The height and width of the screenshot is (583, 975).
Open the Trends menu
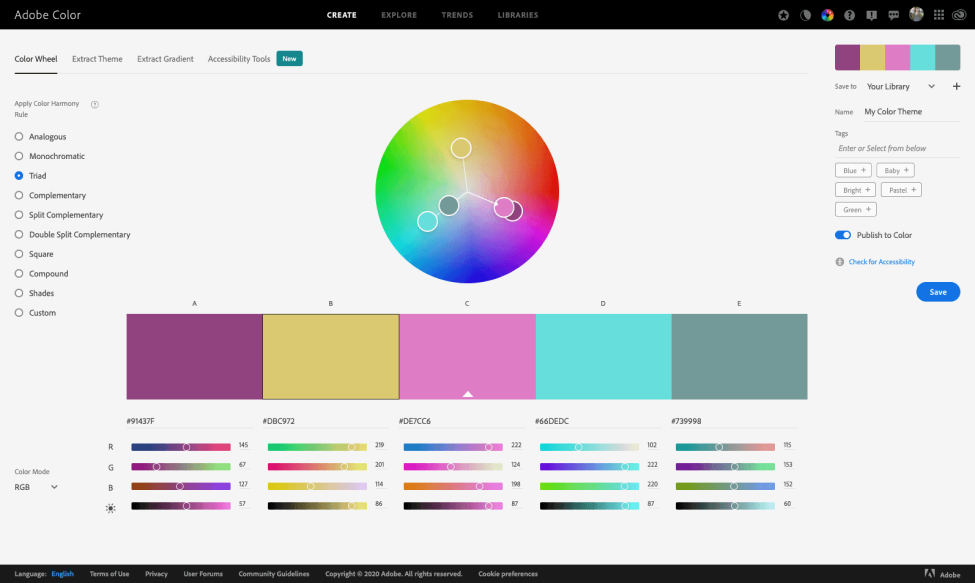[x=457, y=15]
